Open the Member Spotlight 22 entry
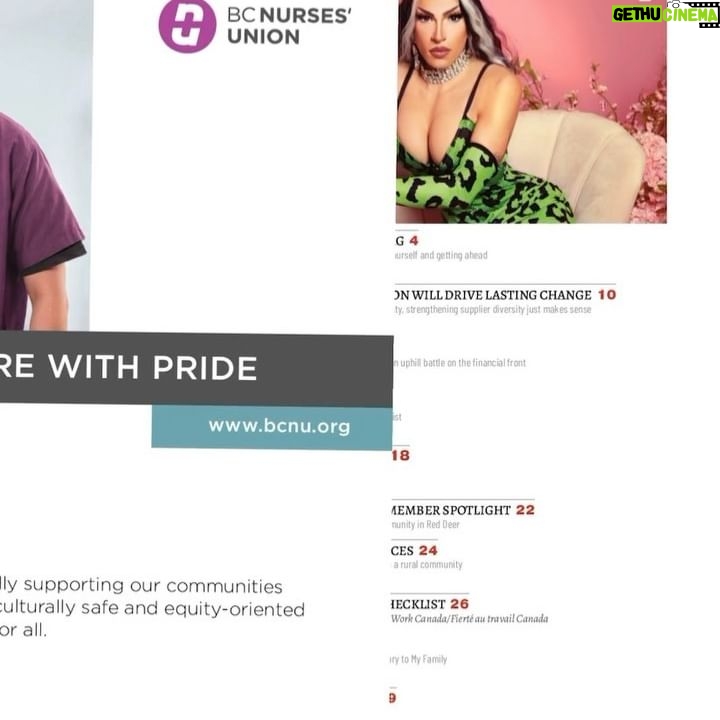 click(x=463, y=510)
